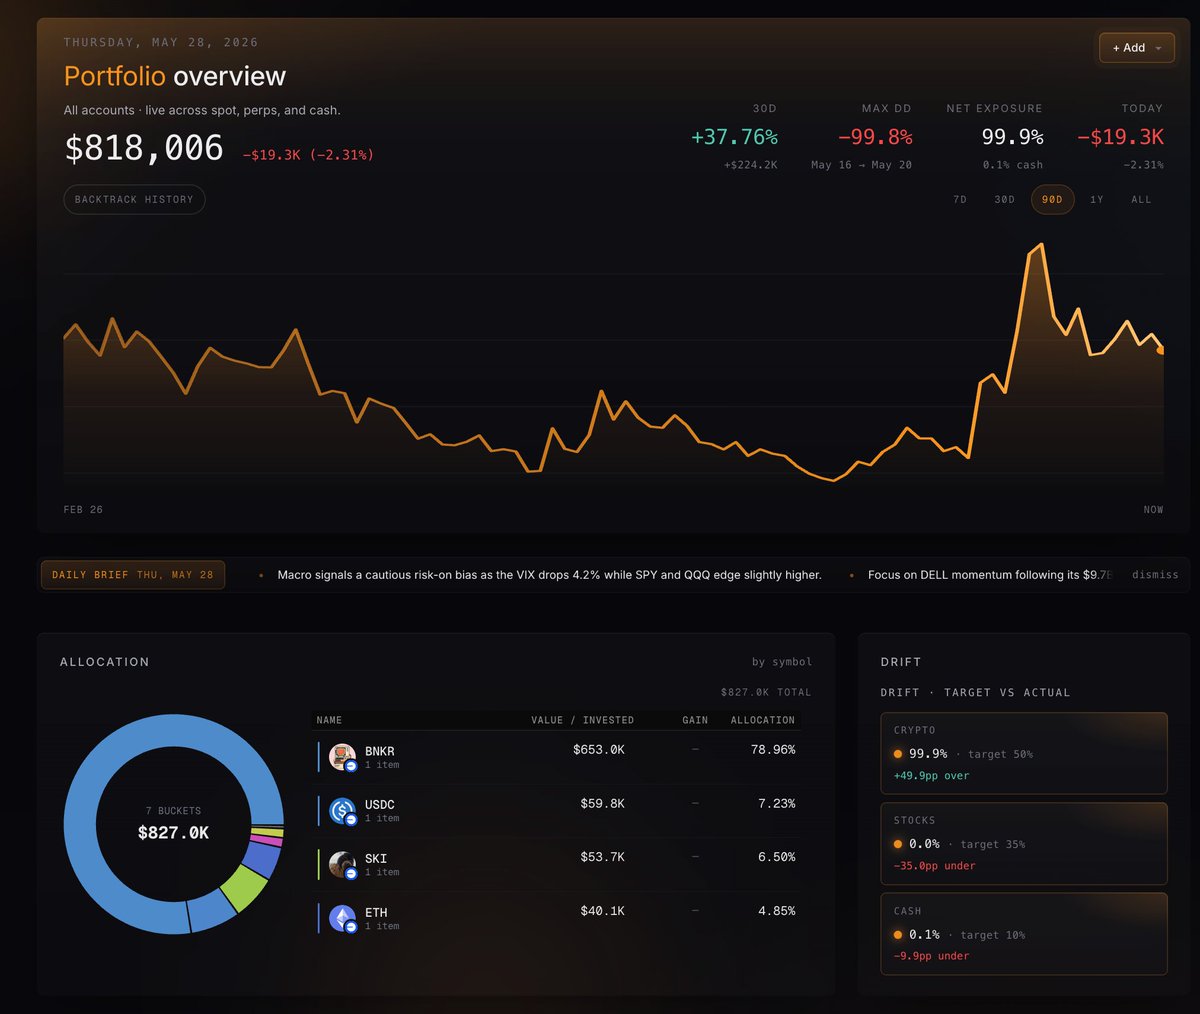Switch chart range to 1Y
The width and height of the screenshot is (1200, 1014).
[x=1097, y=200]
